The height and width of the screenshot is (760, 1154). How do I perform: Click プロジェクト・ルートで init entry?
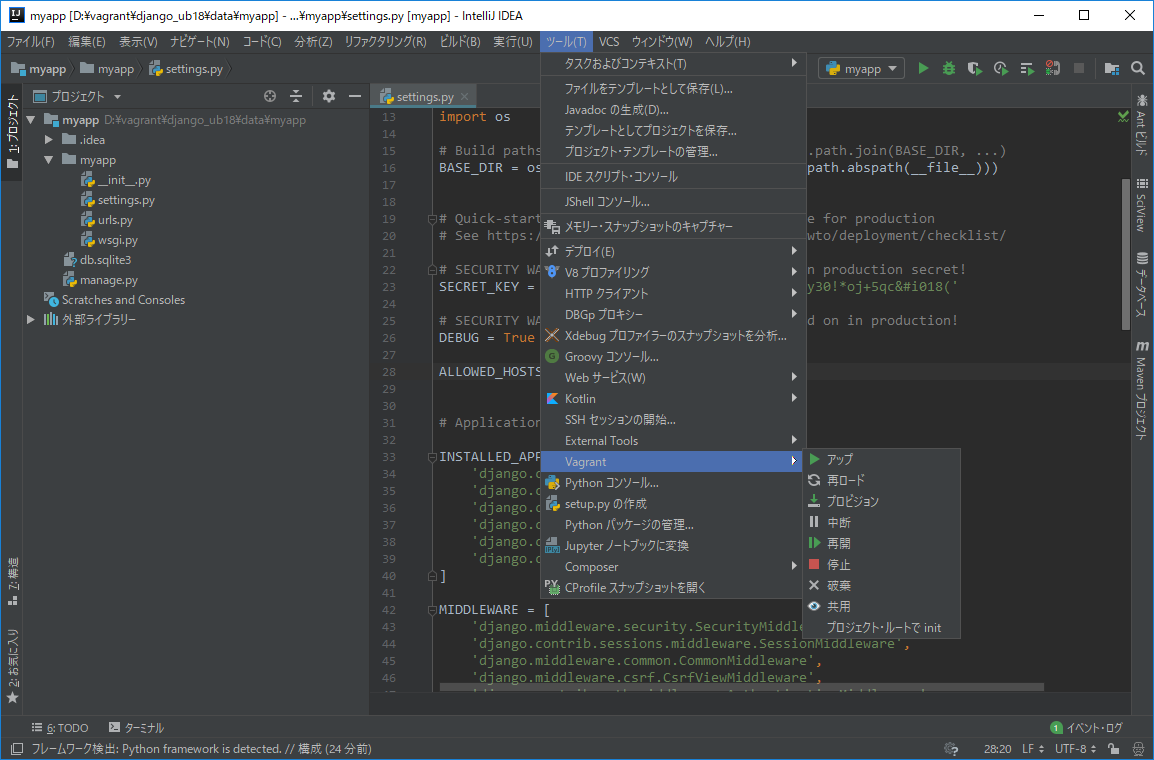pyautogui.click(x=881, y=628)
